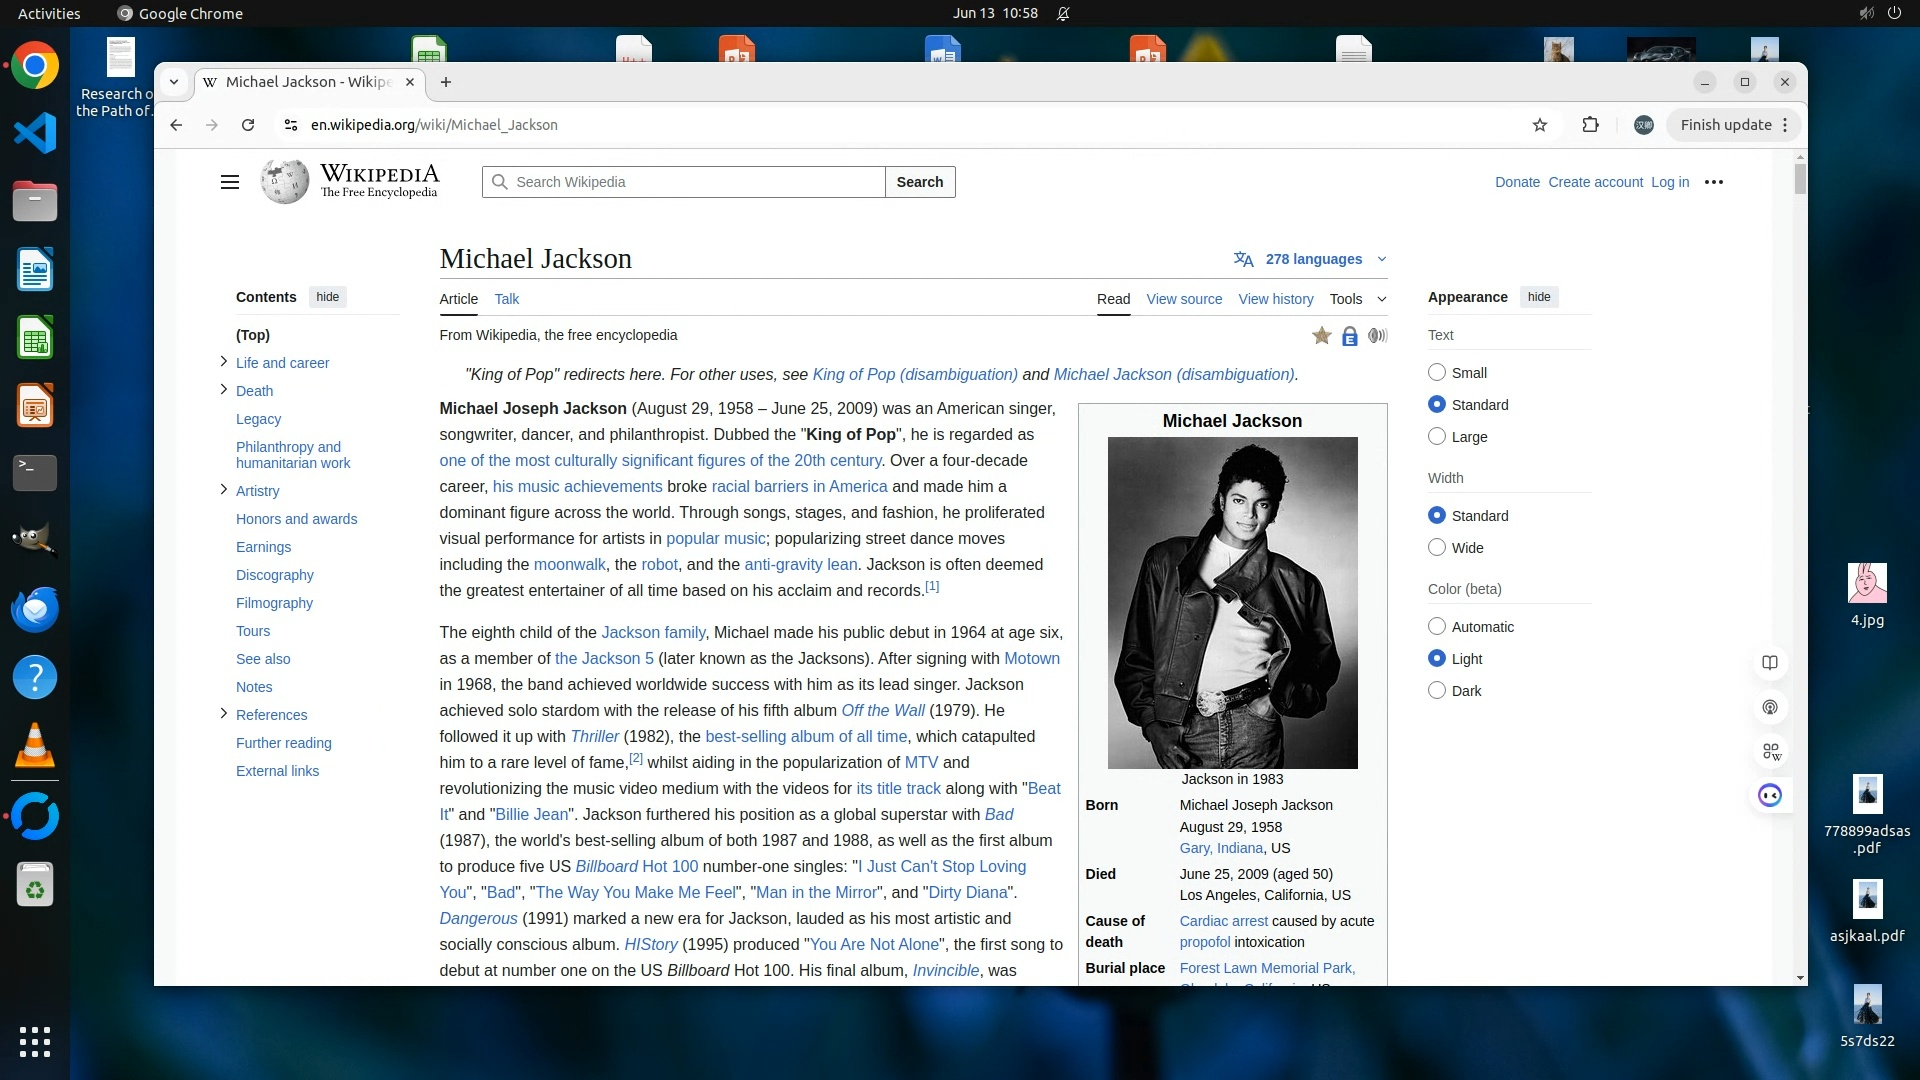This screenshot has width=1920, height=1080.
Task: Select Dark color mode radio button
Action: pyautogui.click(x=1437, y=691)
